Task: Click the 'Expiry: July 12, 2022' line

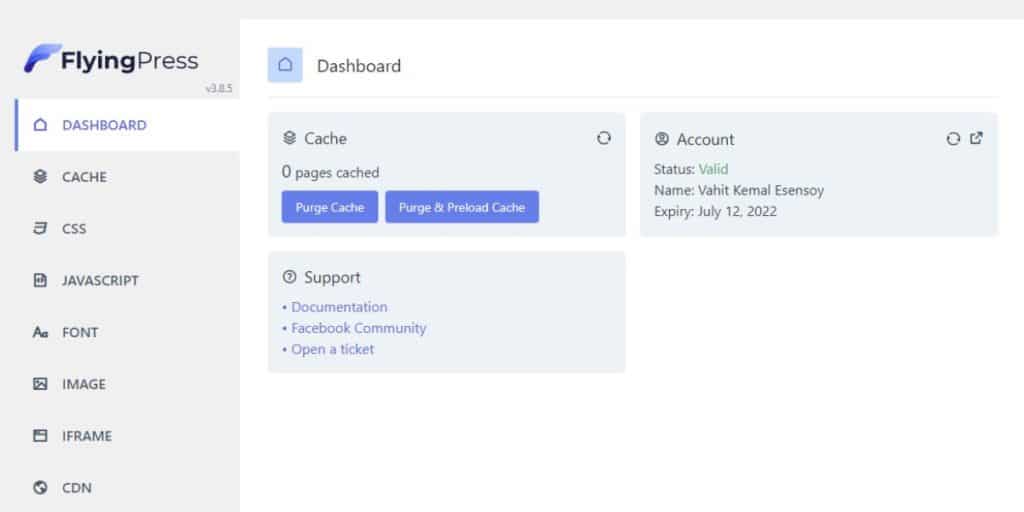Action: pyautogui.click(x=715, y=212)
